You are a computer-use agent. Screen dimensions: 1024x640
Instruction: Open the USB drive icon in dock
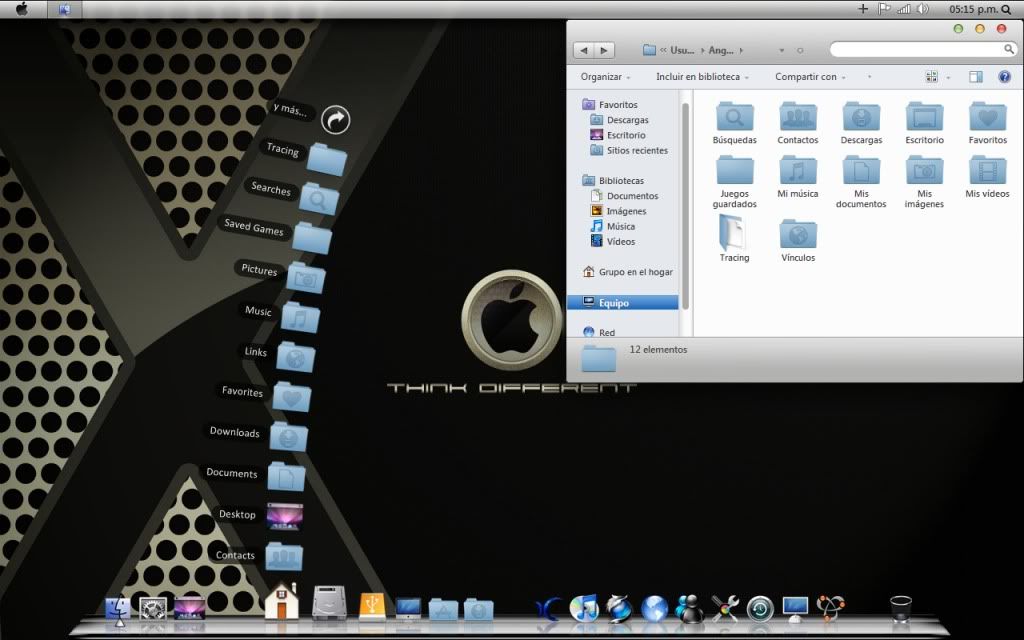point(372,606)
